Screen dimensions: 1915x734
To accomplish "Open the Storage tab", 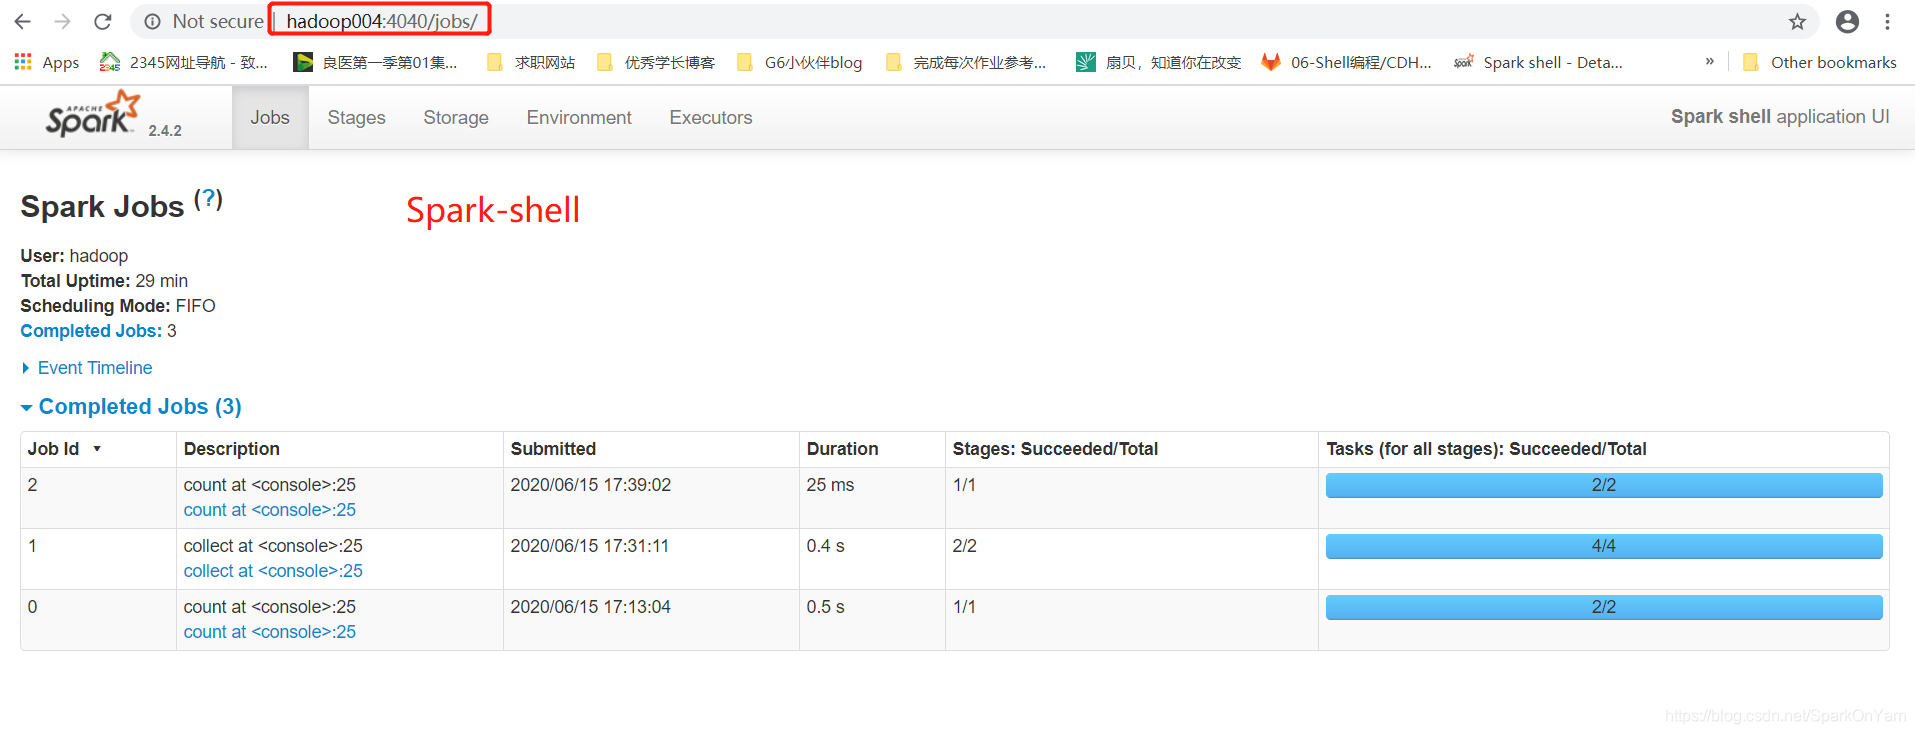I will pos(456,118).
